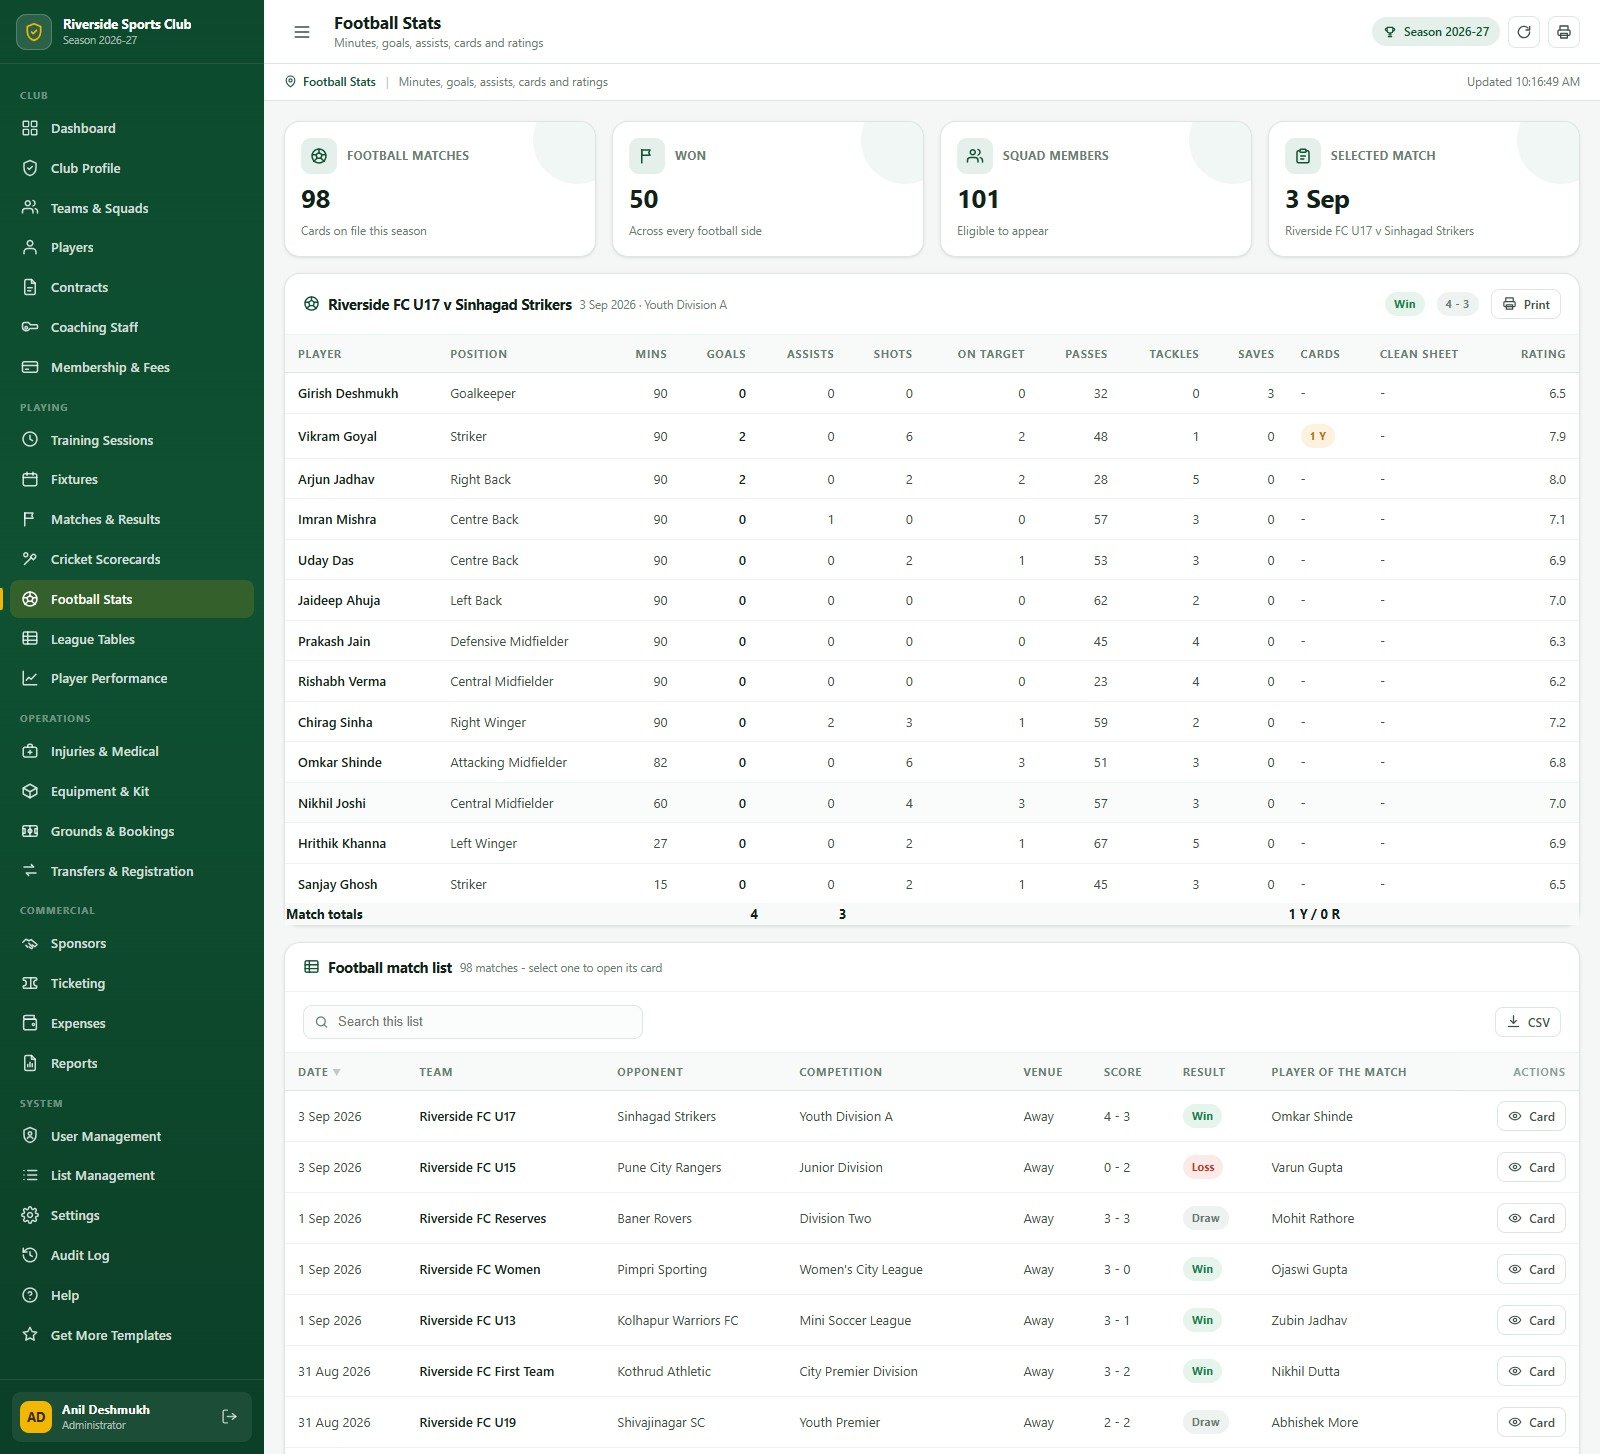This screenshot has height=1454, width=1600.
Task: Open card for Riverside FC U15 match
Action: 1530,1168
